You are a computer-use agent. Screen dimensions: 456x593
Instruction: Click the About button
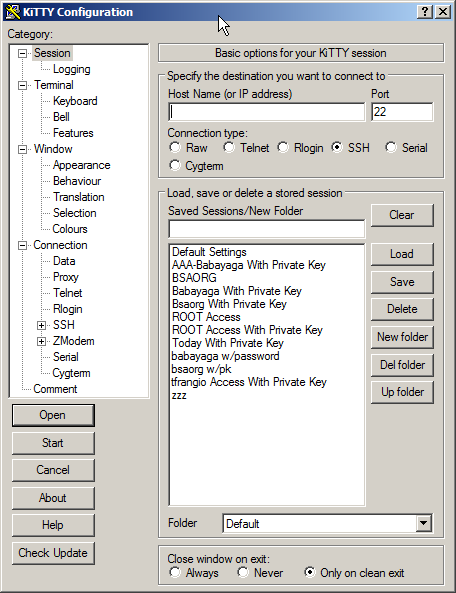tap(53, 498)
